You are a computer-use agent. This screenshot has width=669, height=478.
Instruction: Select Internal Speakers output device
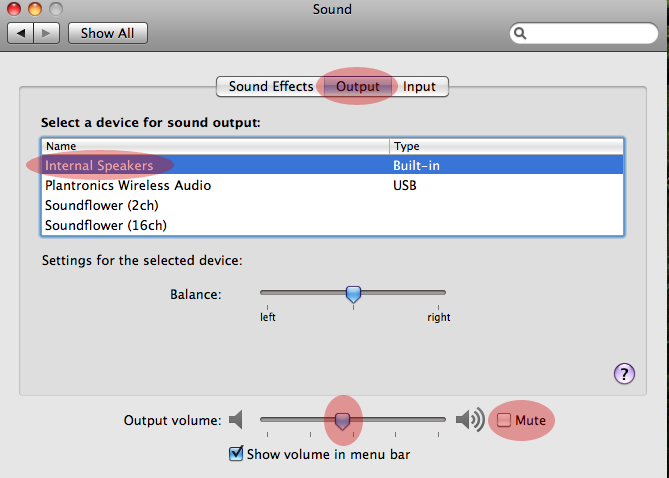point(332,165)
